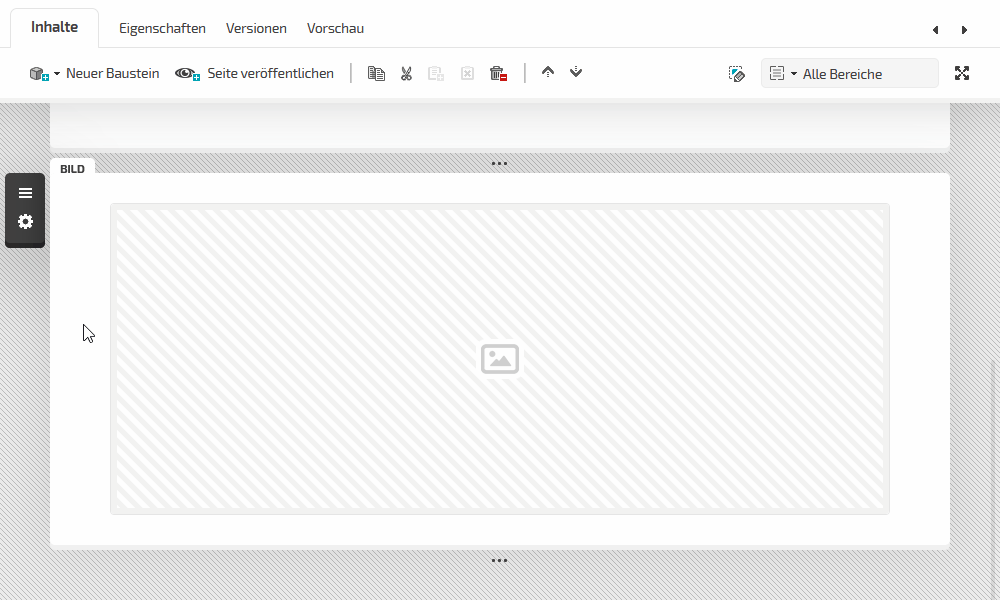Viewport: 1000px width, 600px height.
Task: Click the Neuer Baustein button
Action: pyautogui.click(x=111, y=73)
